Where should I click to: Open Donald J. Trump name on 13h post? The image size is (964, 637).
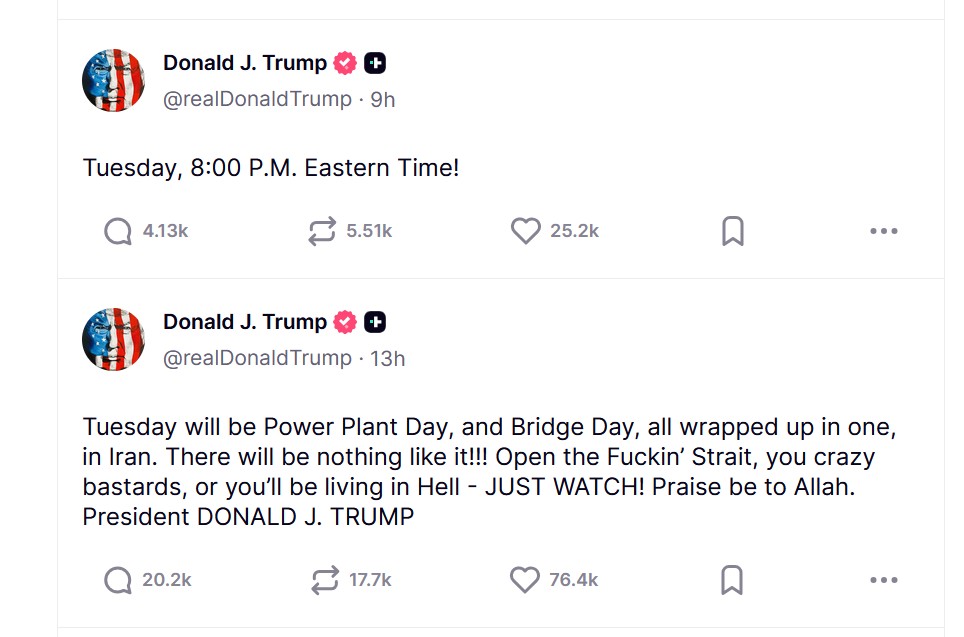[245, 322]
